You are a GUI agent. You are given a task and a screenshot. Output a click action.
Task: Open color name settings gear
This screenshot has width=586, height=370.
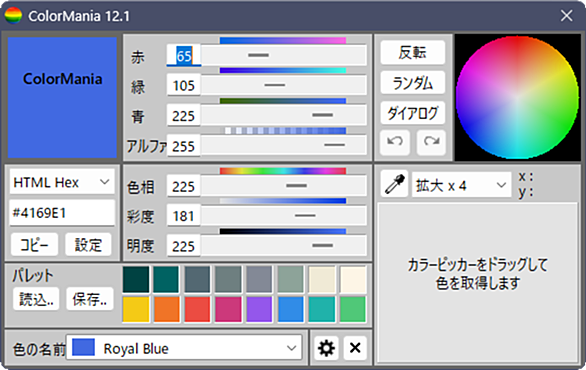tap(326, 348)
